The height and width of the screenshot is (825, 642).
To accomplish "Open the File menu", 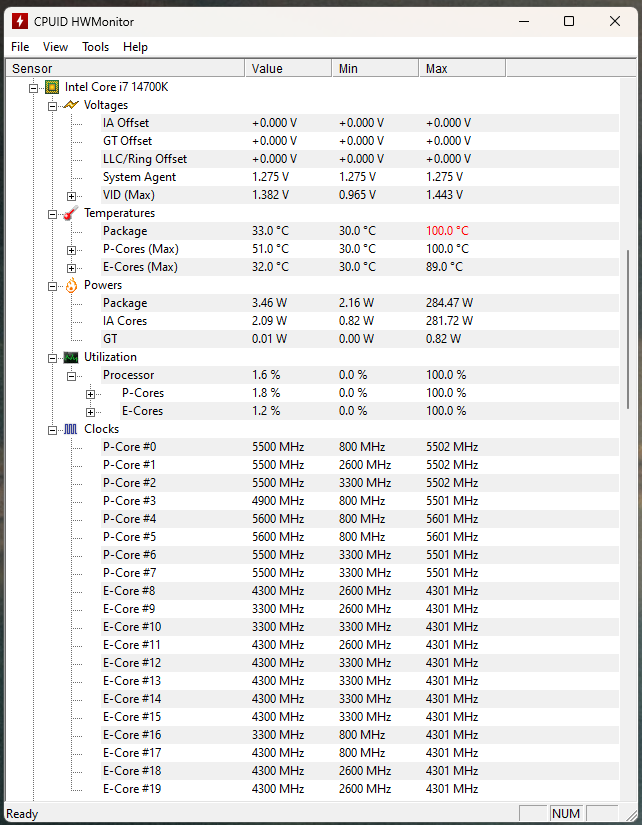I will [20, 47].
